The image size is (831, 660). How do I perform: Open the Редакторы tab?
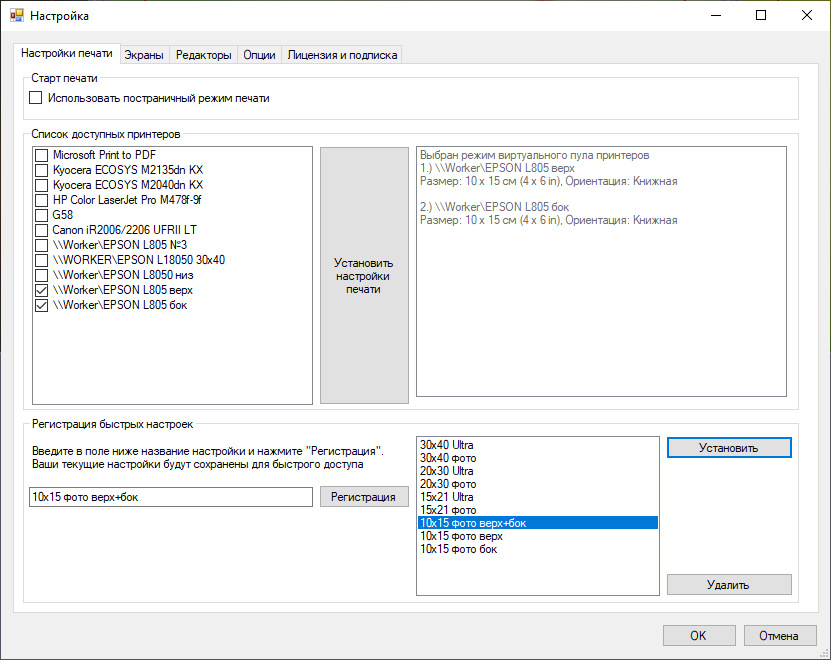204,55
